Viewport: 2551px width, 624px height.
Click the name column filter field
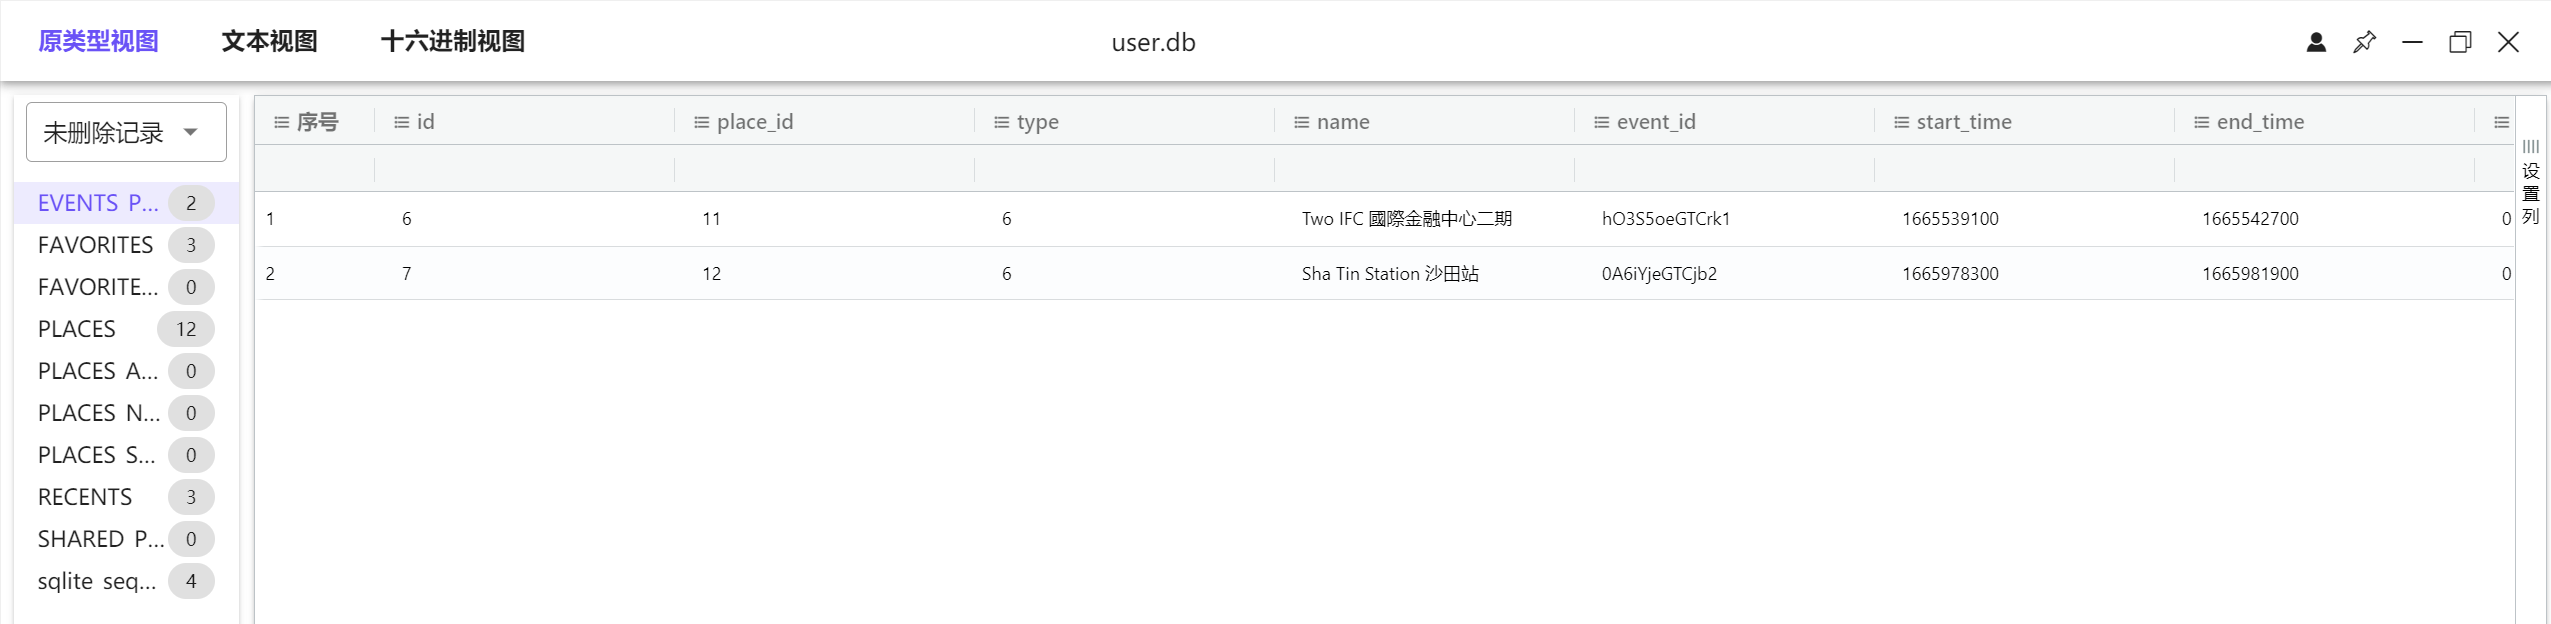(1423, 169)
